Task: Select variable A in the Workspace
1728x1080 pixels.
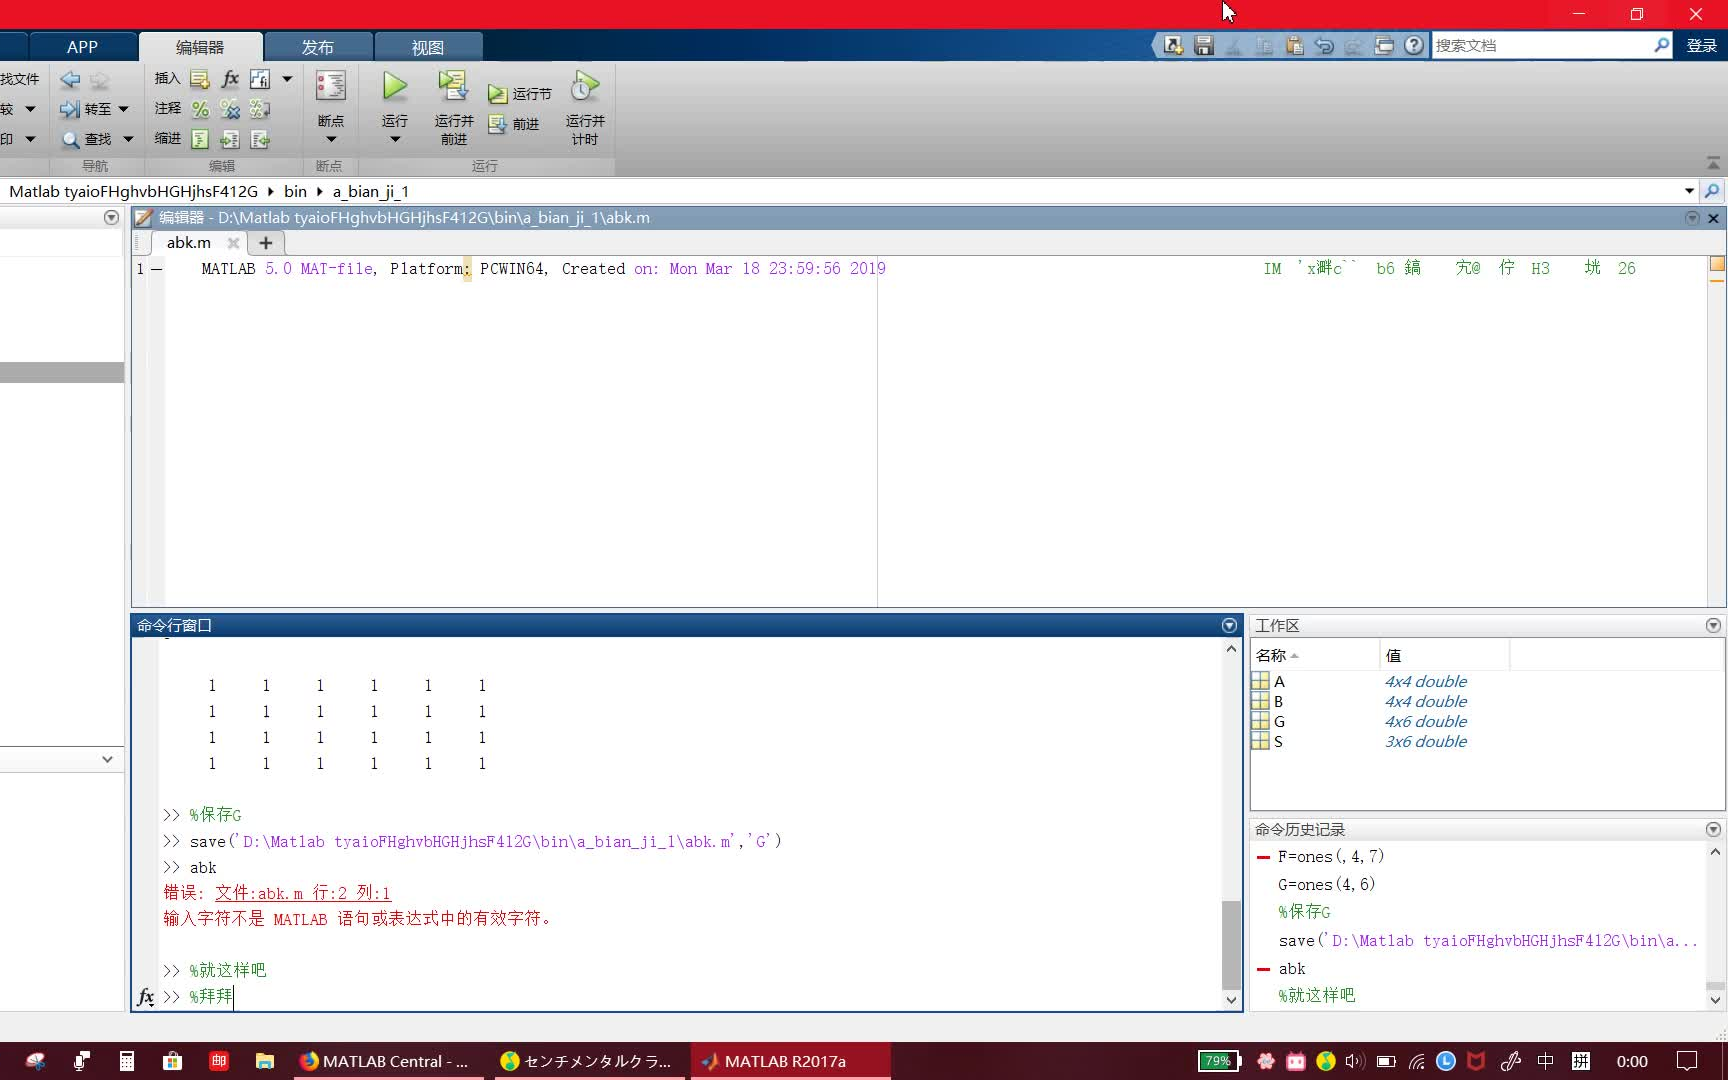Action: pyautogui.click(x=1279, y=681)
